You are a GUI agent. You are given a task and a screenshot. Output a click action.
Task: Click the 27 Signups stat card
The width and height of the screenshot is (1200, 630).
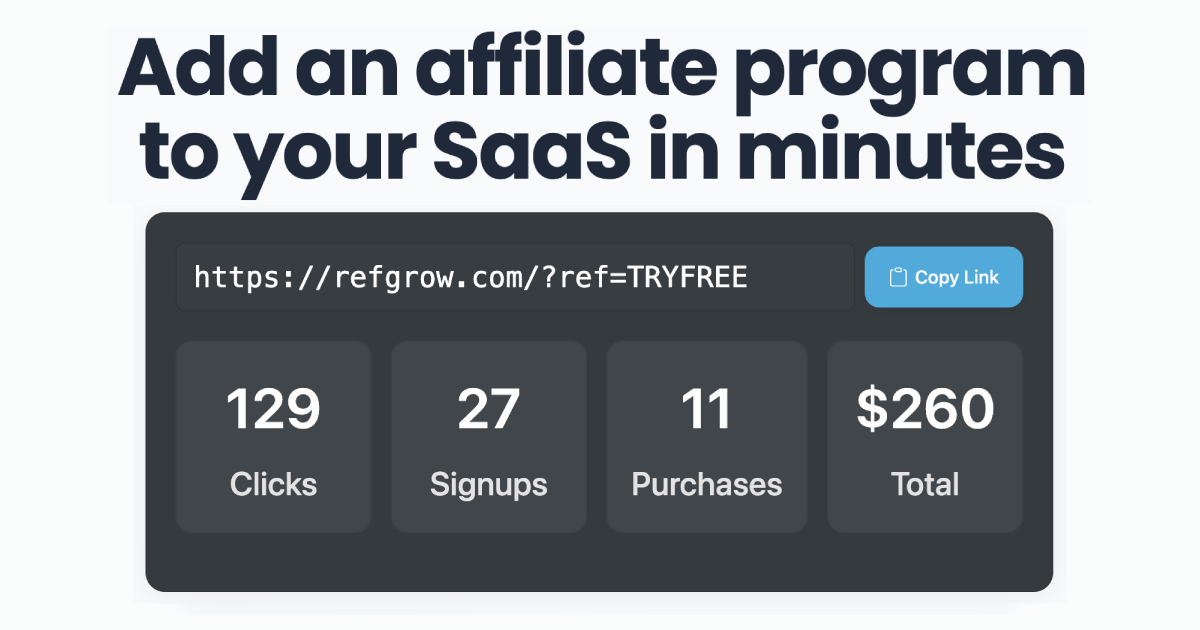click(488, 437)
